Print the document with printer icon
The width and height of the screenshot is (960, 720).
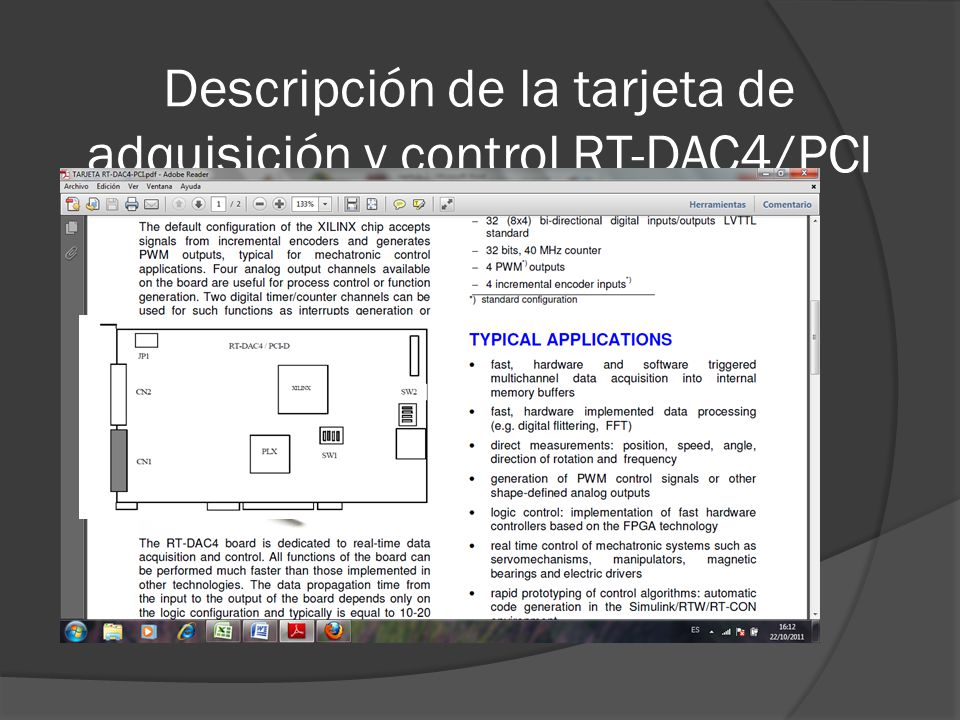[132, 204]
